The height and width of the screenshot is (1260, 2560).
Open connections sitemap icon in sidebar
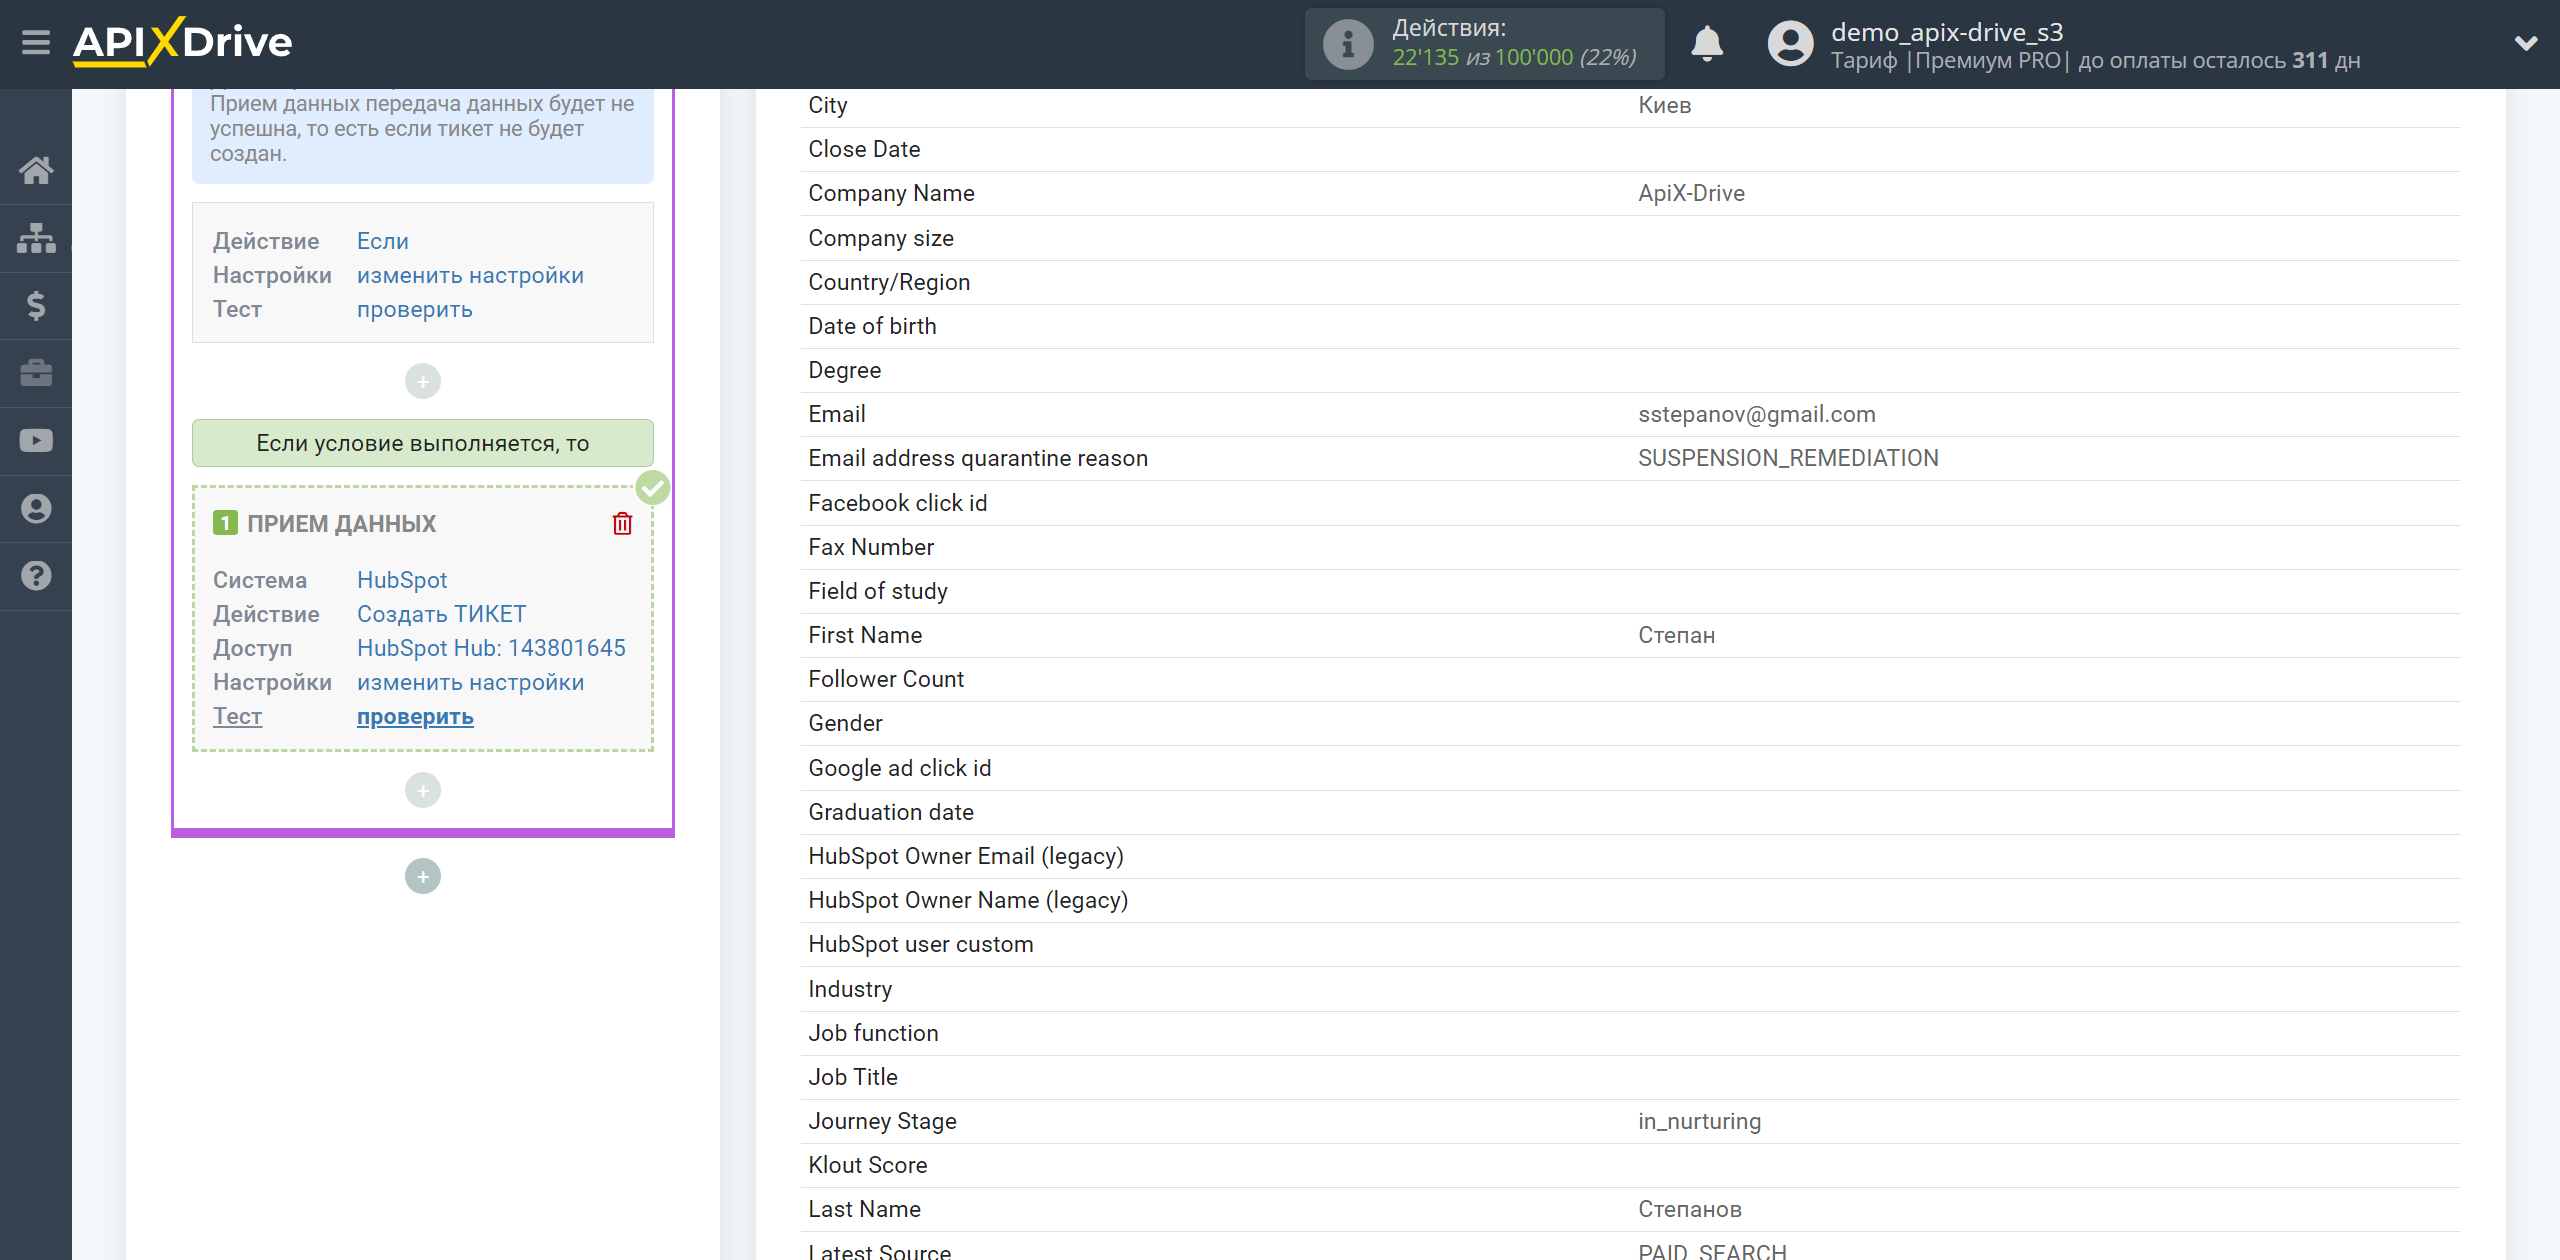pos(36,238)
